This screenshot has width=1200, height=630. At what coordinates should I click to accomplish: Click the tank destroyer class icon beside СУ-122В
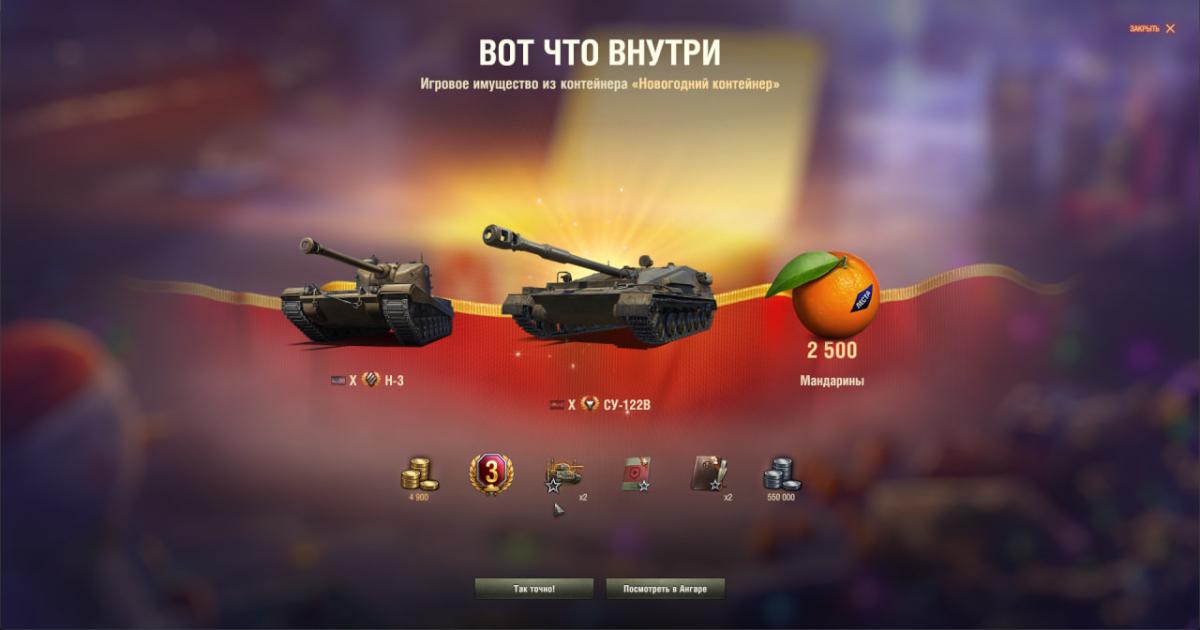tap(590, 405)
